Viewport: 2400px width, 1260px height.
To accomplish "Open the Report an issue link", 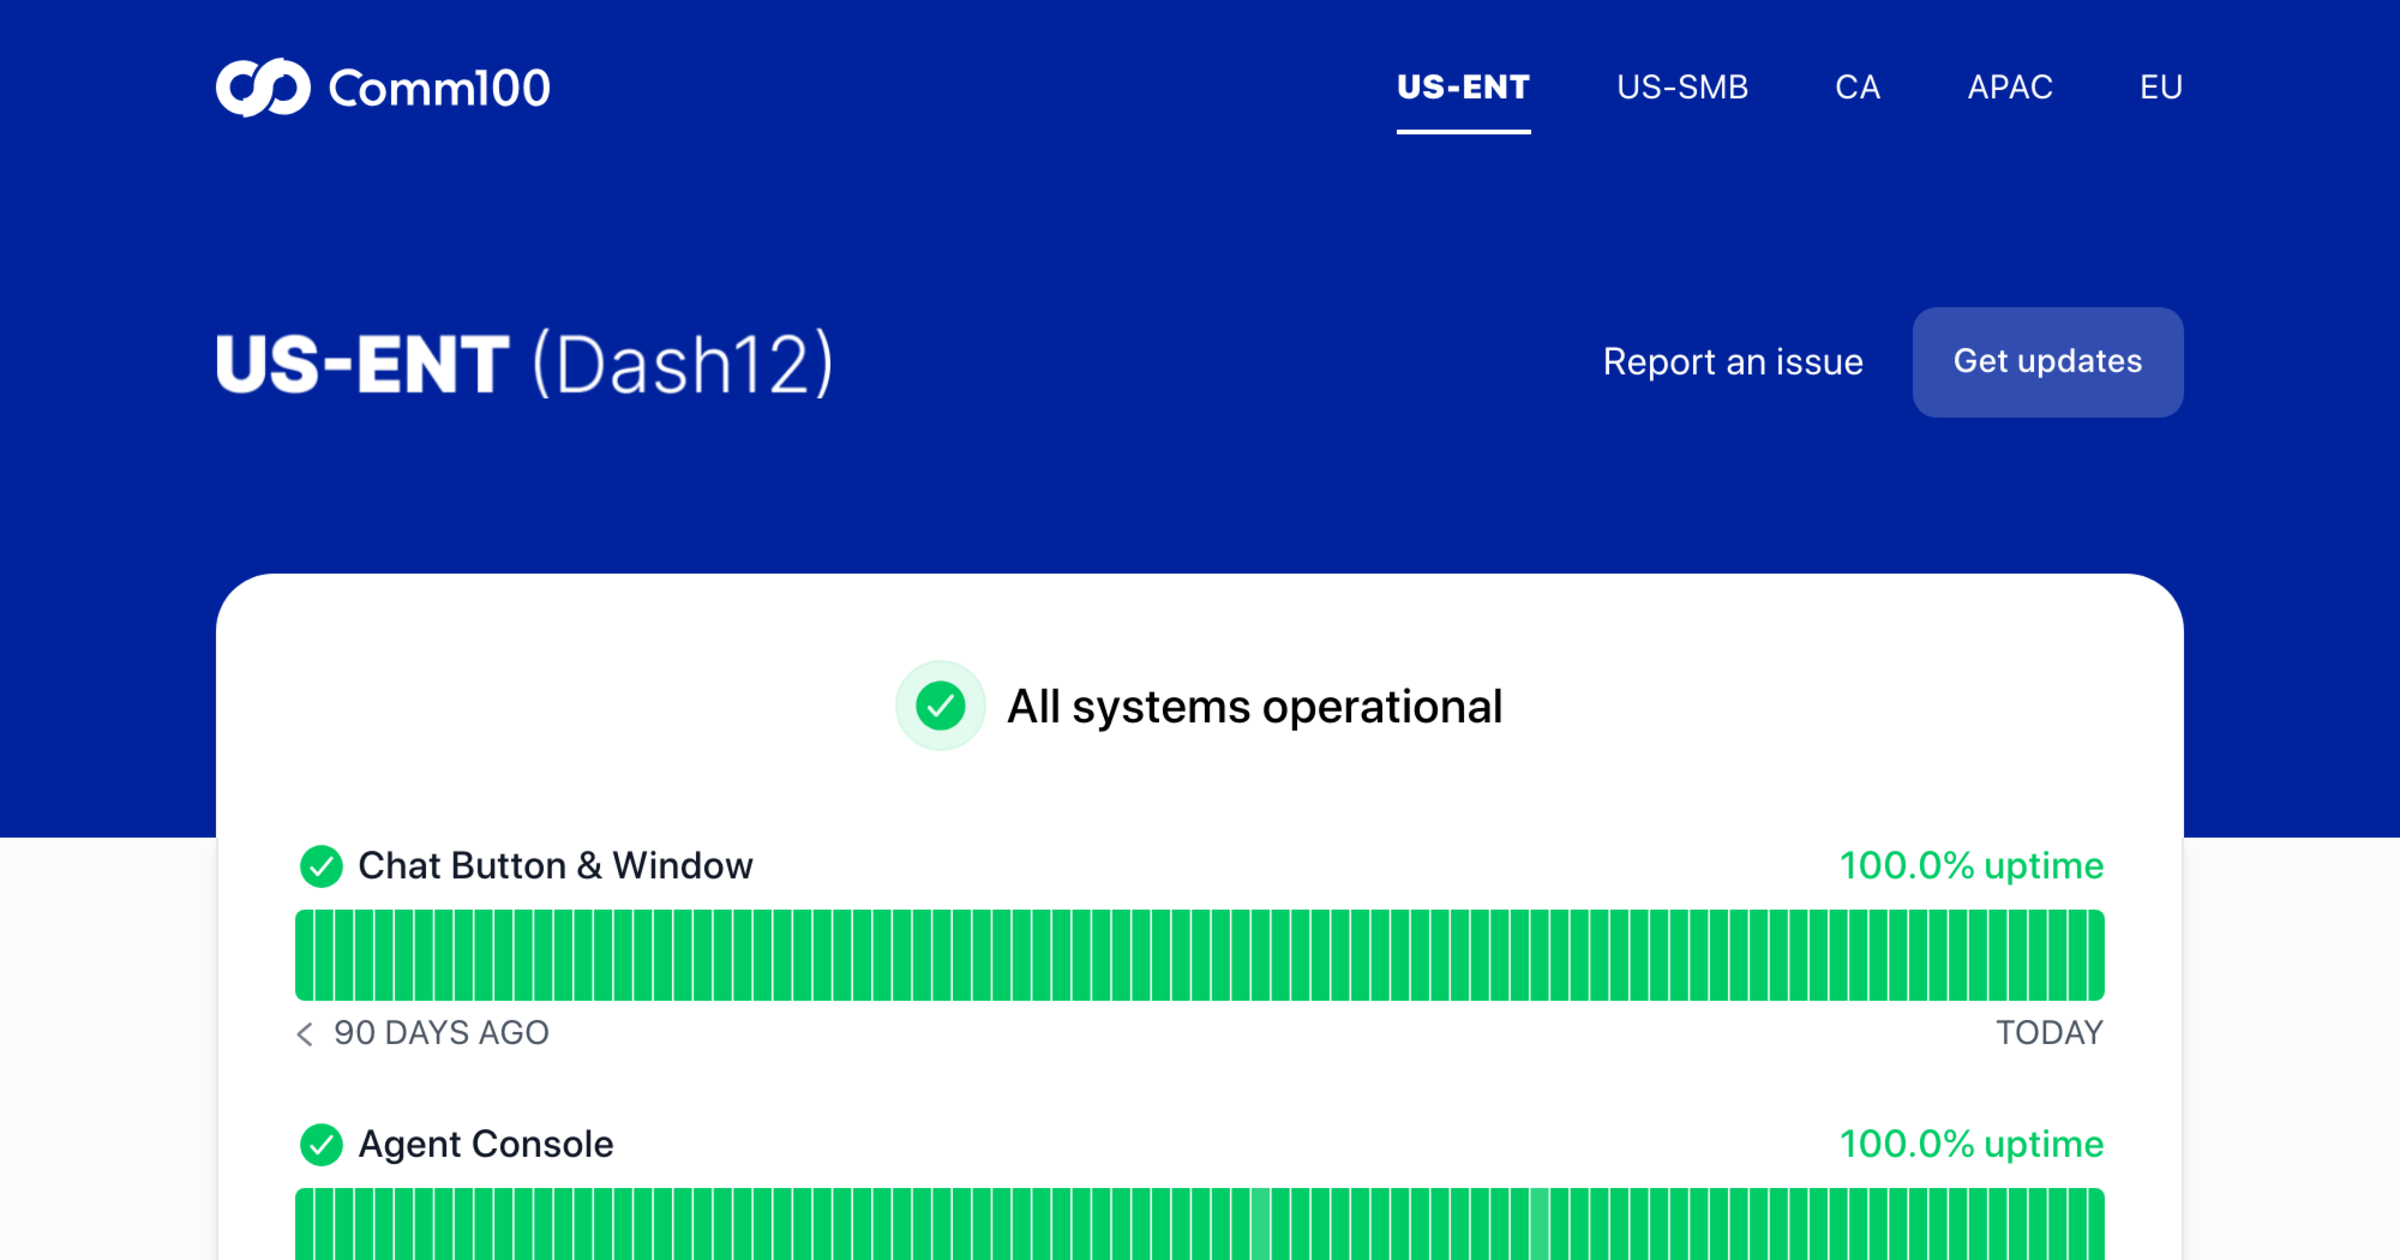I will [1733, 362].
